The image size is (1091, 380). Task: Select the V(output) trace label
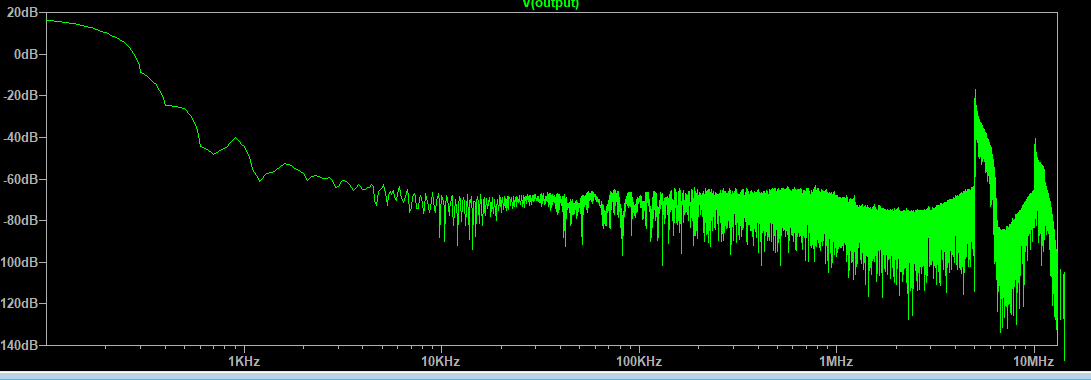tap(551, 3)
